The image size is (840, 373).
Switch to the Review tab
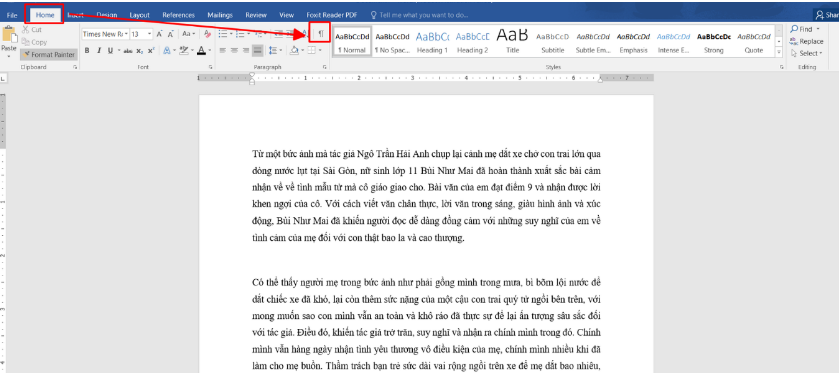[256, 15]
